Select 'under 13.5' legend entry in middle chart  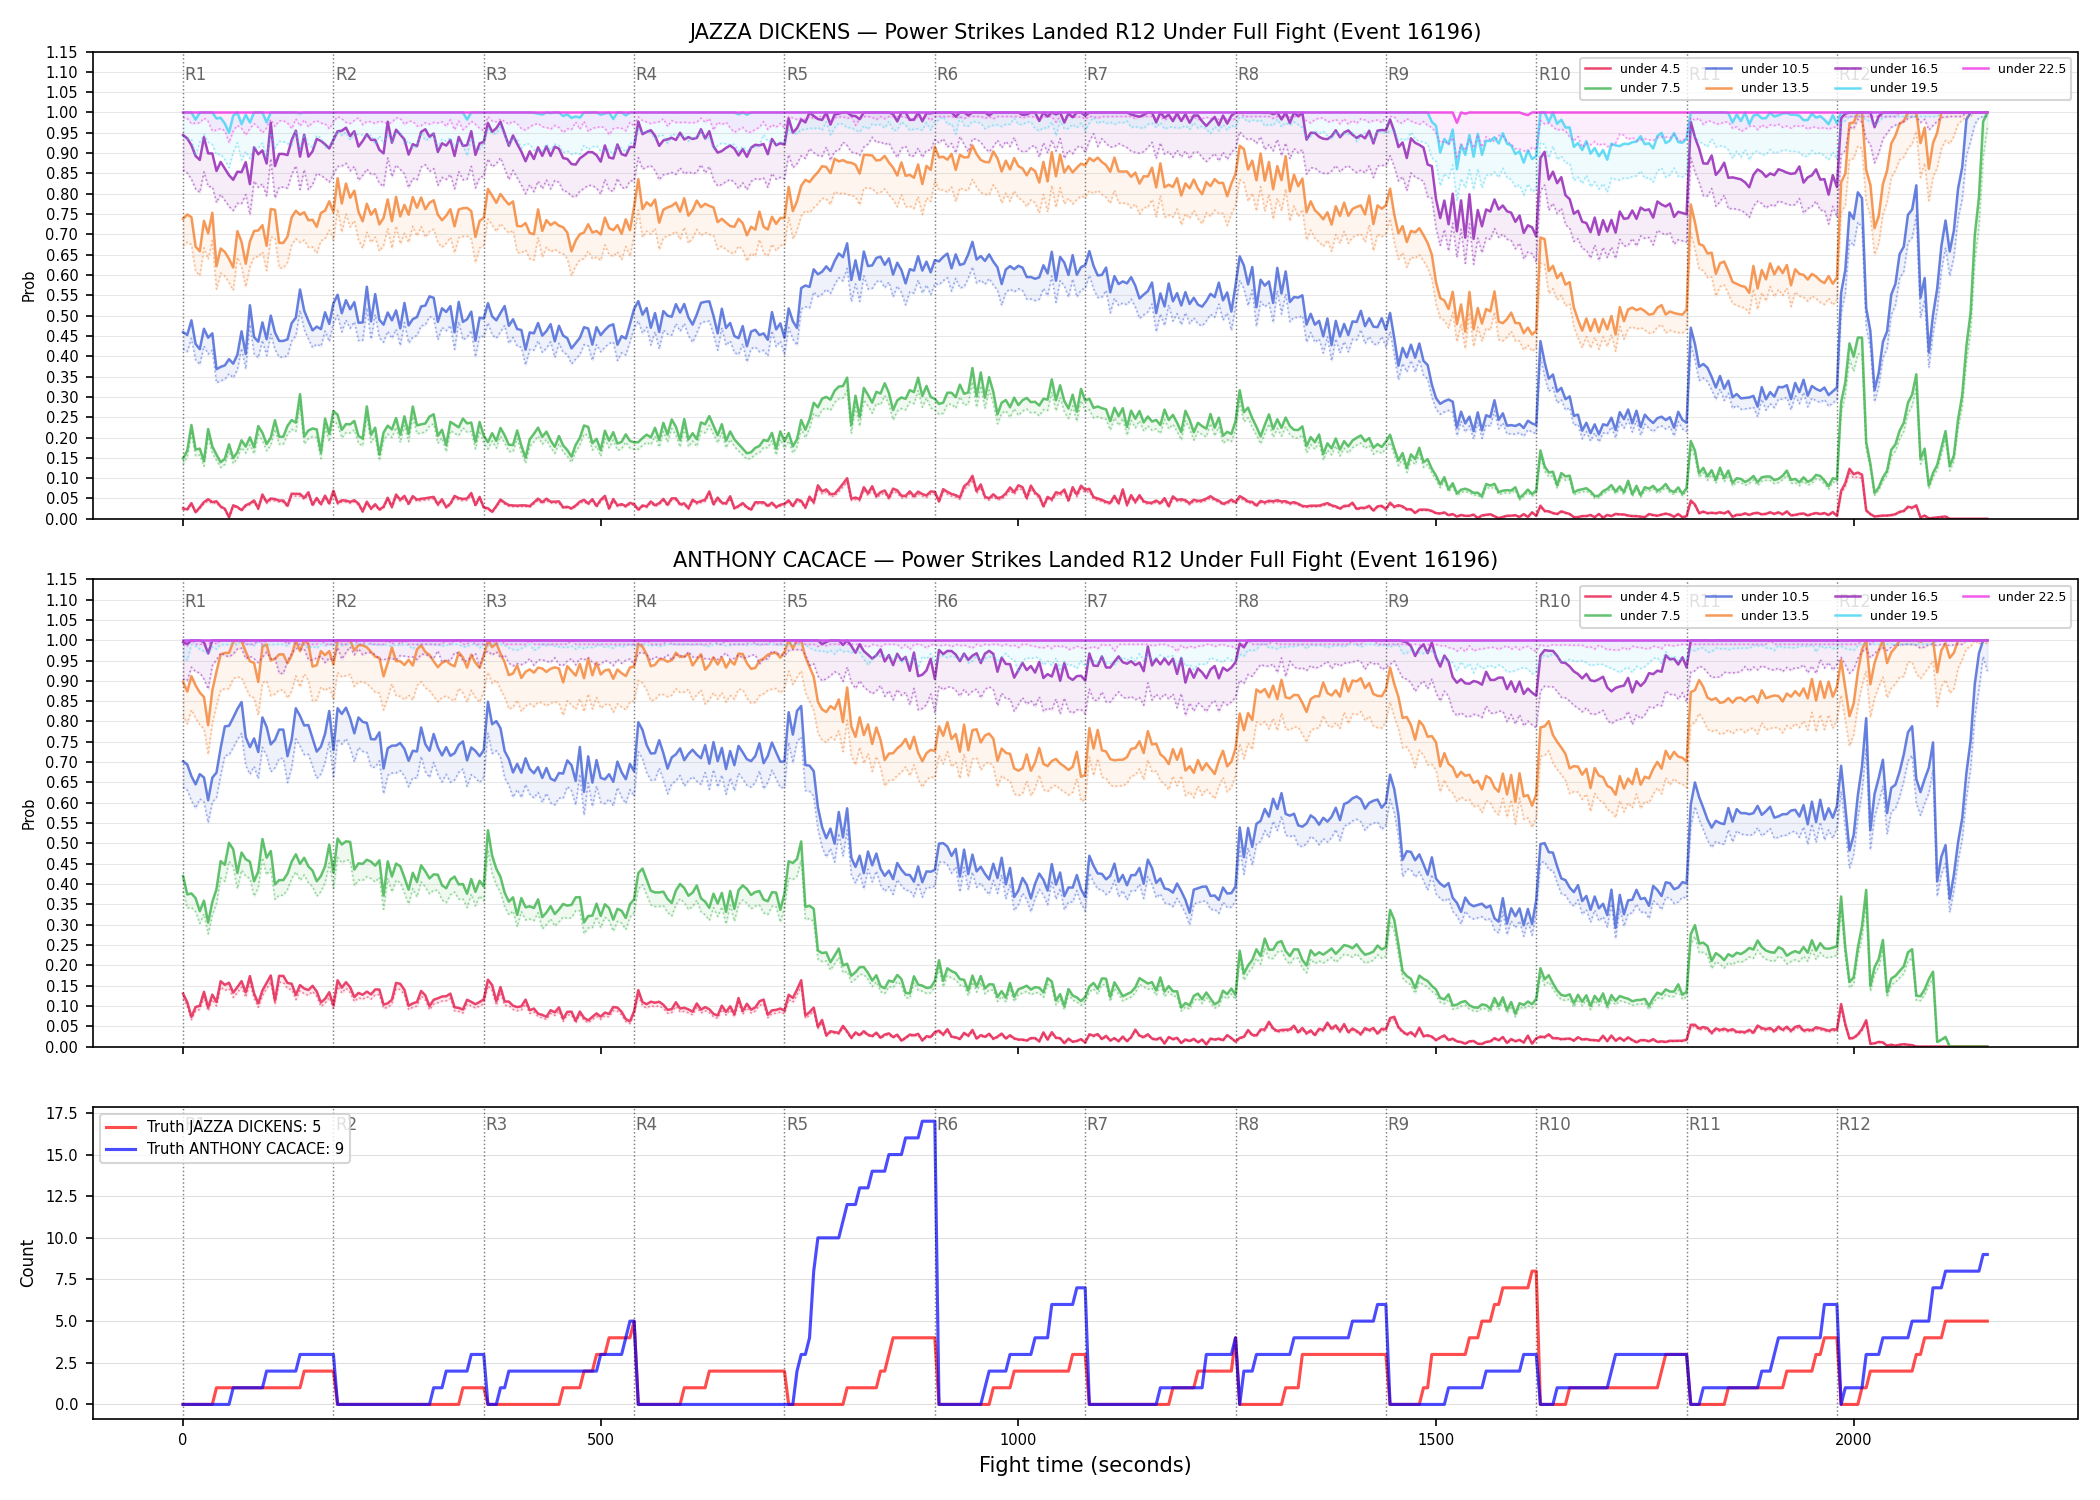coord(1757,616)
